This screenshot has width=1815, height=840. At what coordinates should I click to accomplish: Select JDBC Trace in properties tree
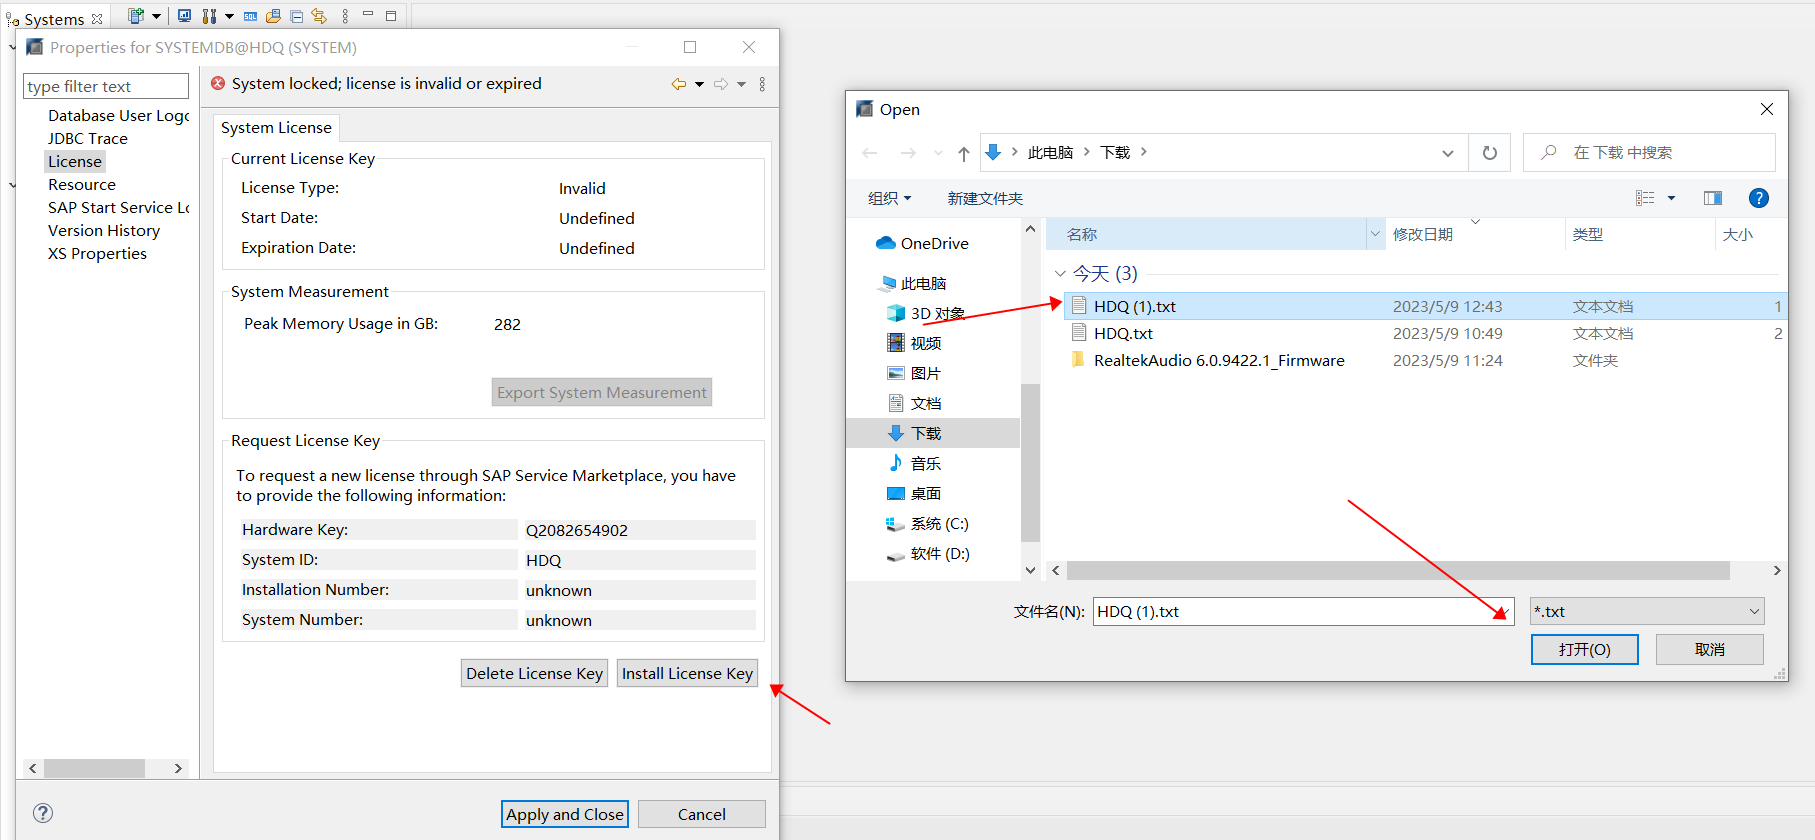88,138
